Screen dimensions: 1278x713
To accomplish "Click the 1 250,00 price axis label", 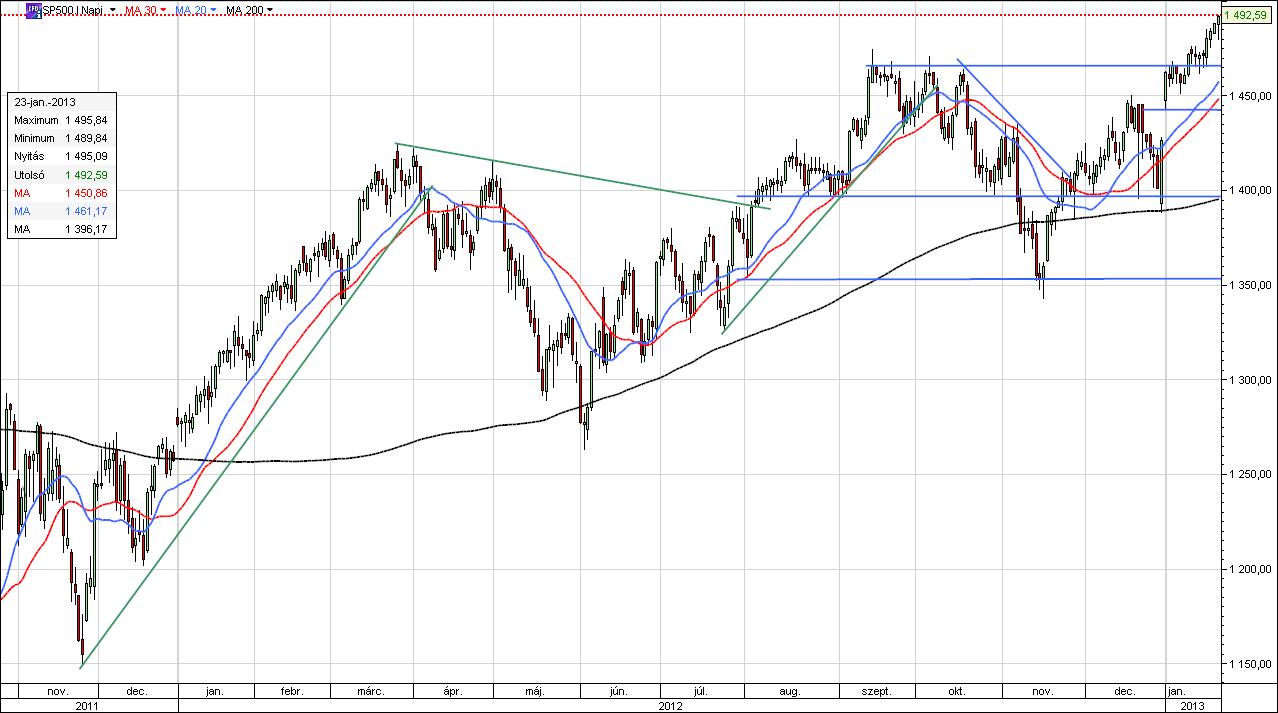I will 1248,474.
